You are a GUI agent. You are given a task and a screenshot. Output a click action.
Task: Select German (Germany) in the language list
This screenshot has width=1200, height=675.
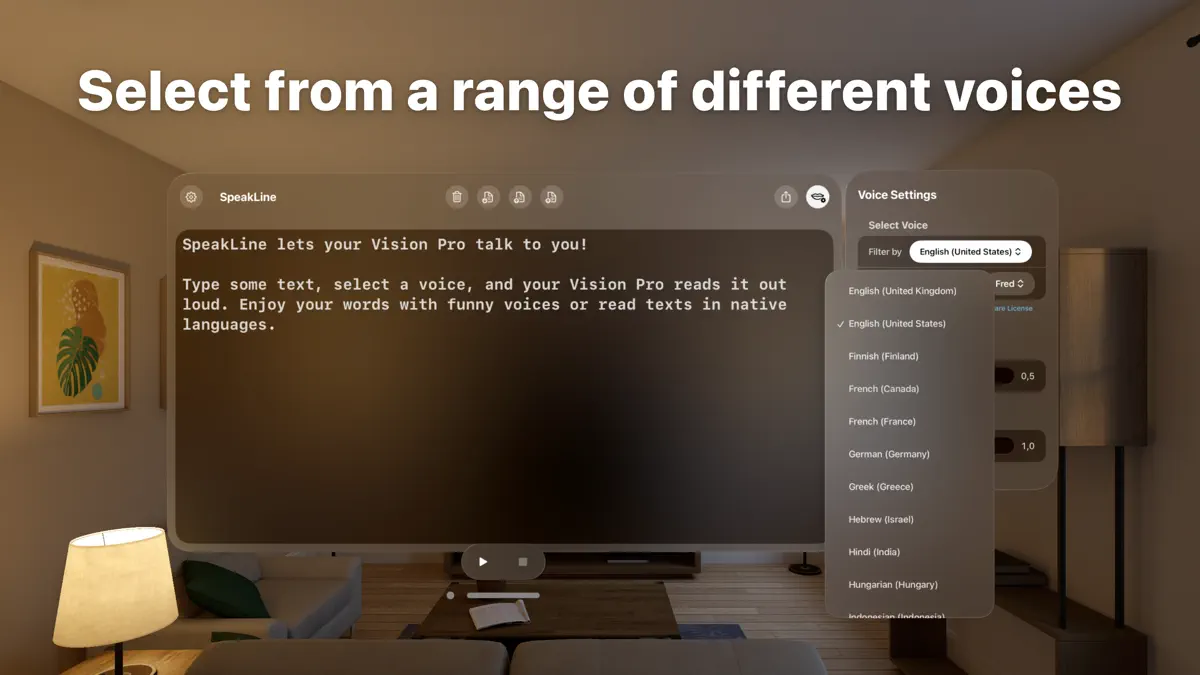tap(888, 454)
